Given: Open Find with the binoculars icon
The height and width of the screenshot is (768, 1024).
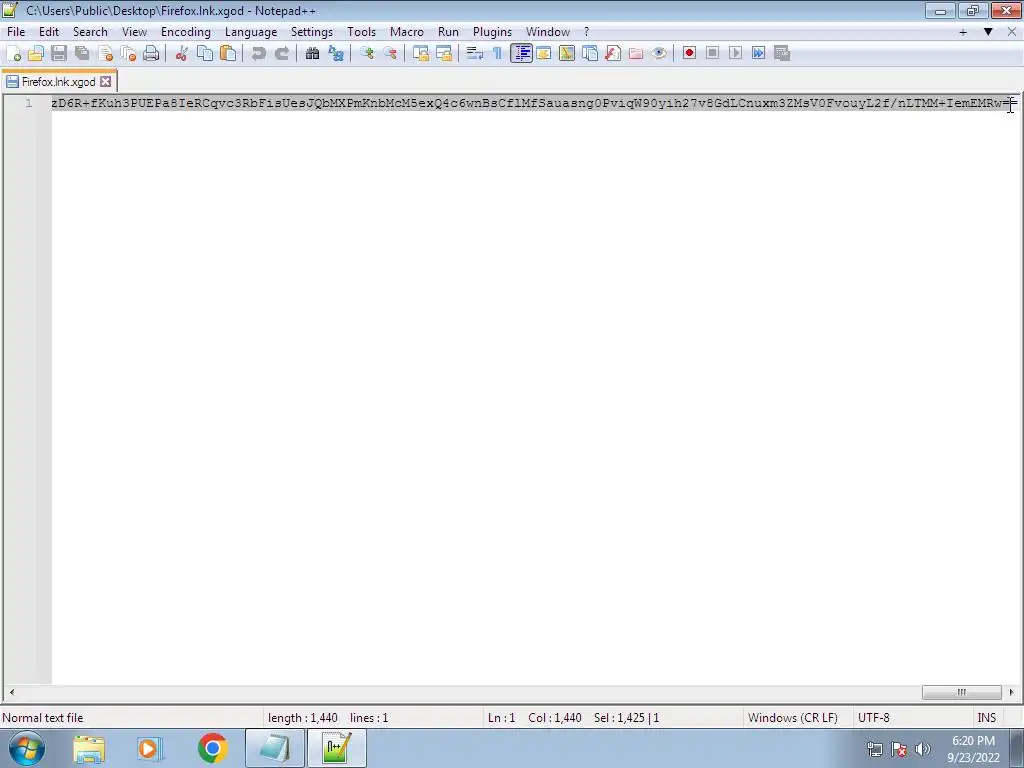Looking at the screenshot, I should 312,54.
